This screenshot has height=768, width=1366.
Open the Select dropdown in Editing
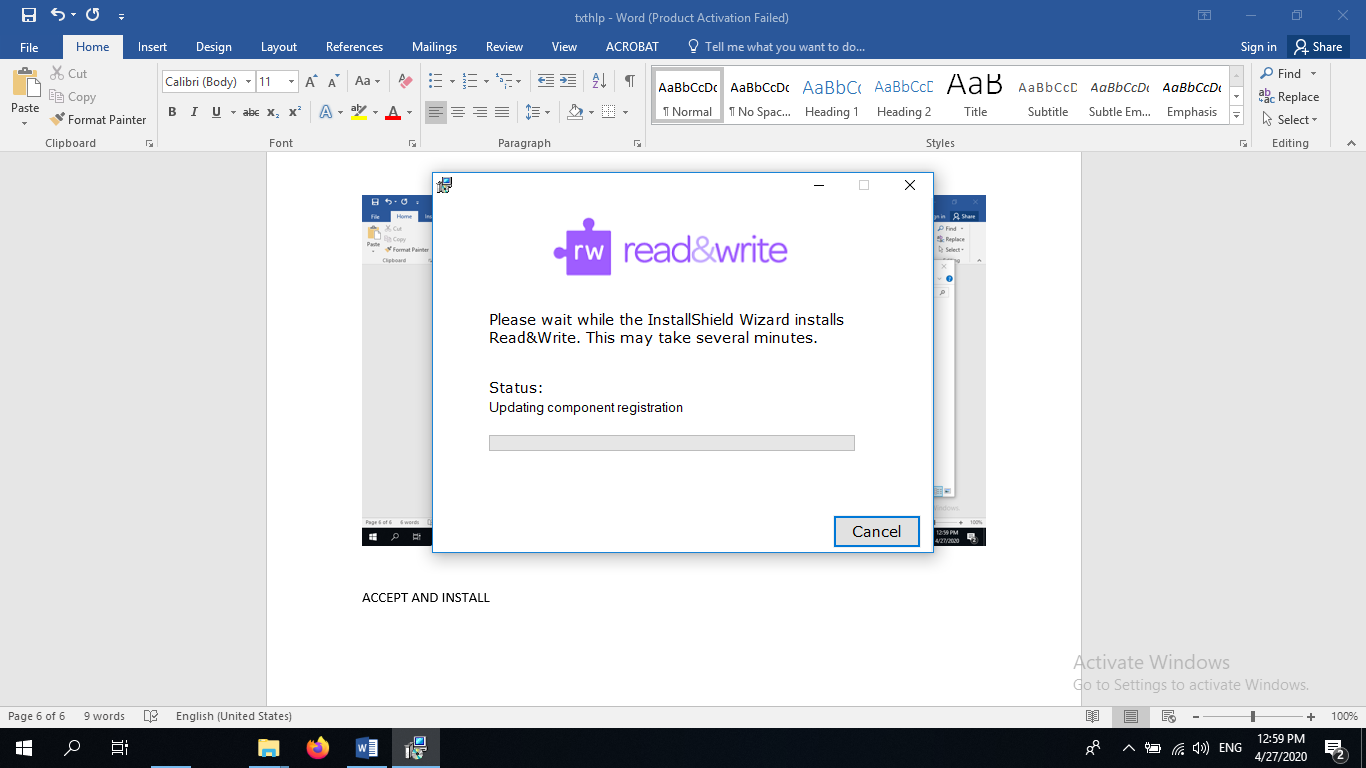click(x=1289, y=119)
